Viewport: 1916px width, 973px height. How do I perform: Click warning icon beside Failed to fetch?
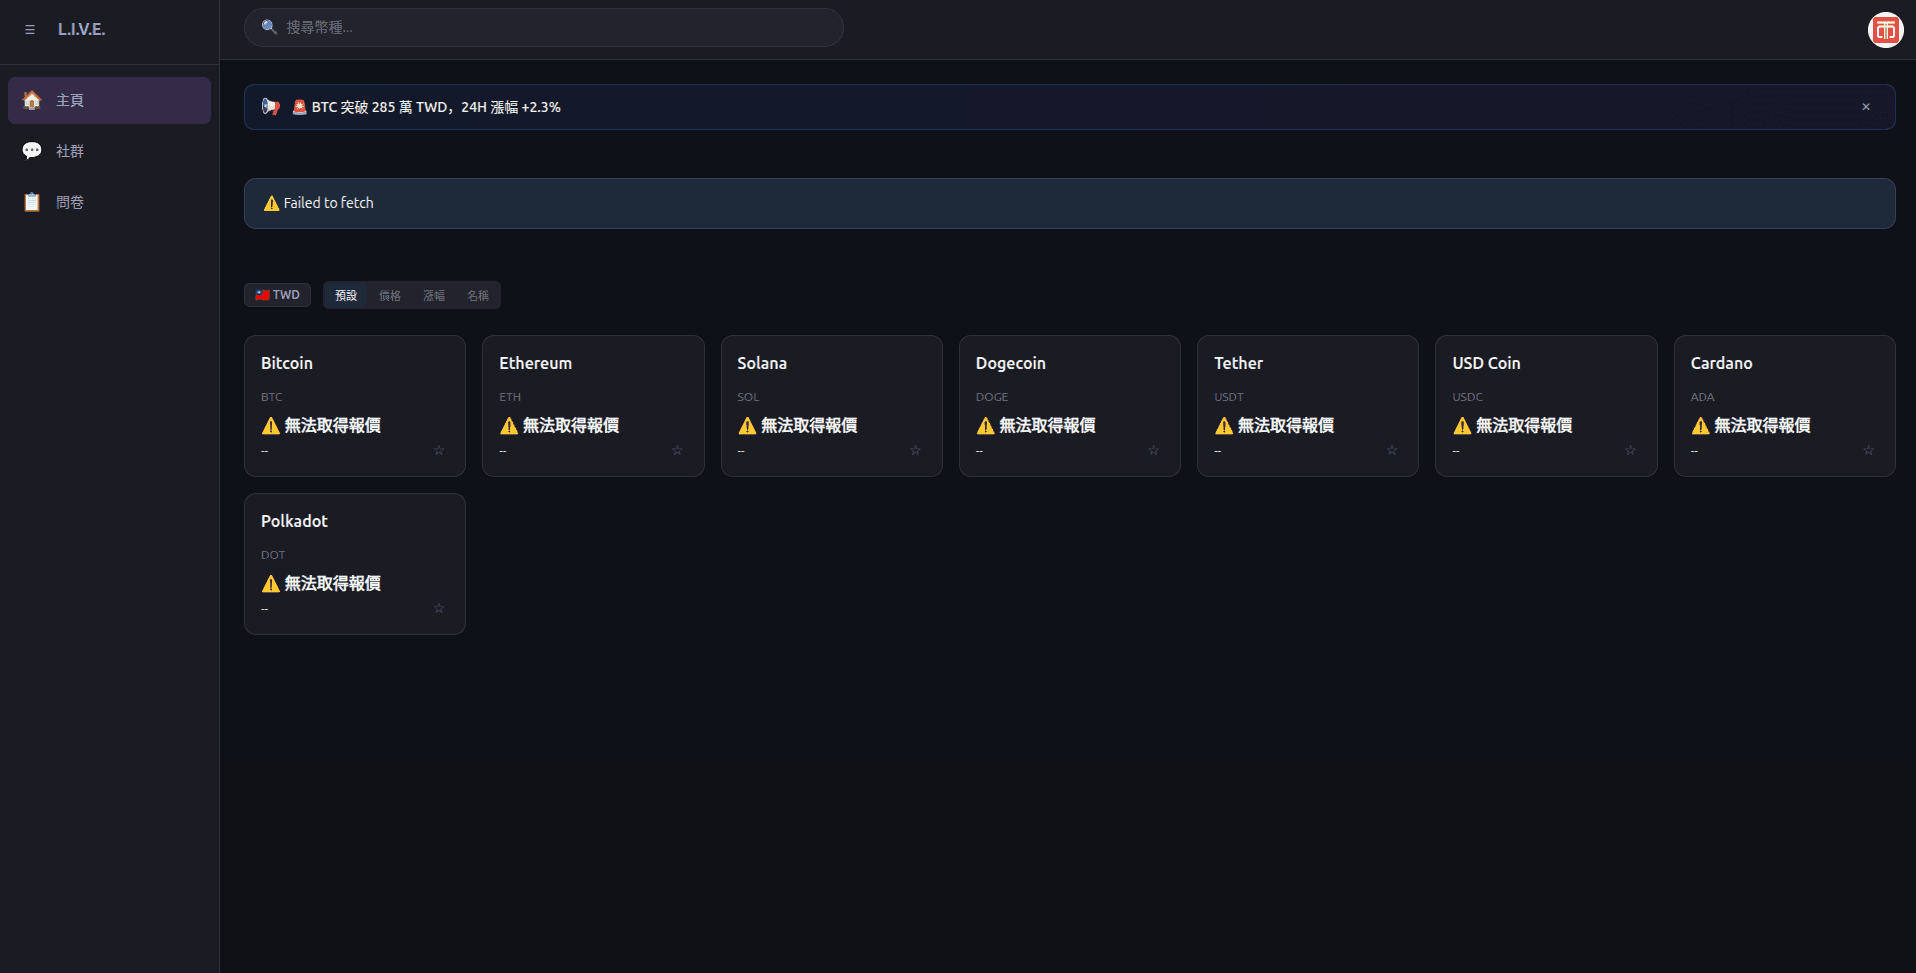click(x=271, y=203)
